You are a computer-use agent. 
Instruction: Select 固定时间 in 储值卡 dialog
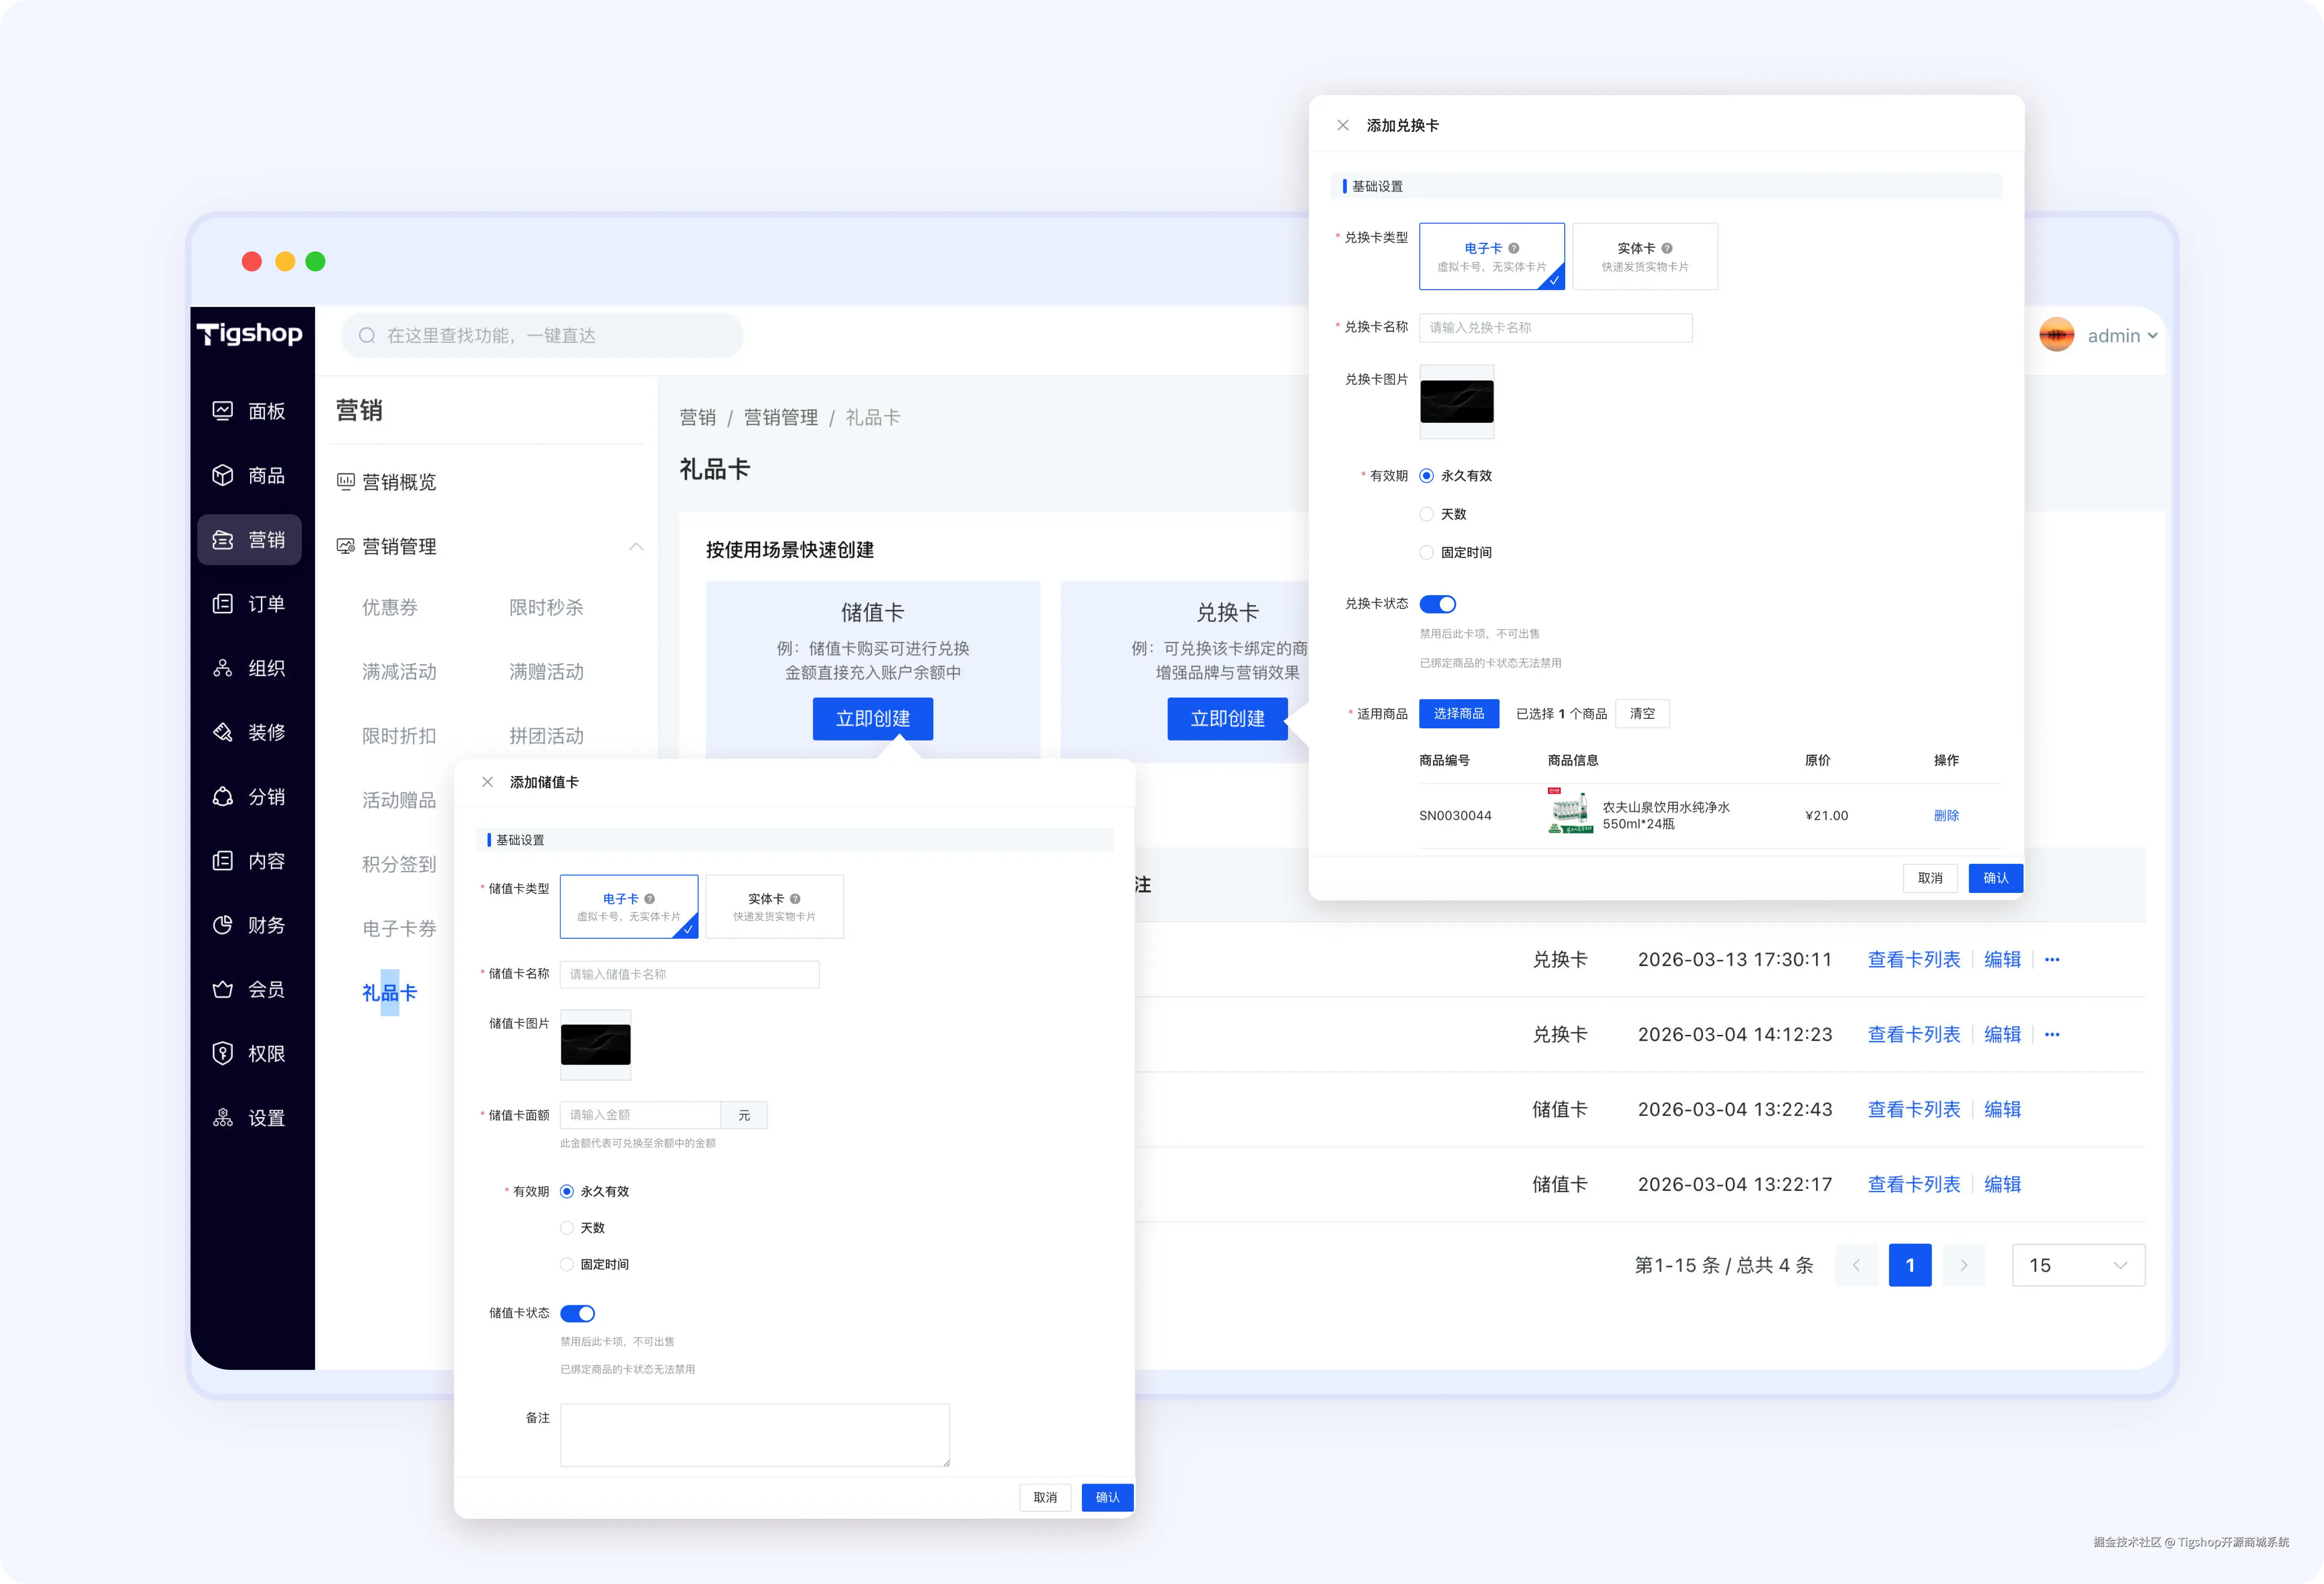coord(567,1264)
